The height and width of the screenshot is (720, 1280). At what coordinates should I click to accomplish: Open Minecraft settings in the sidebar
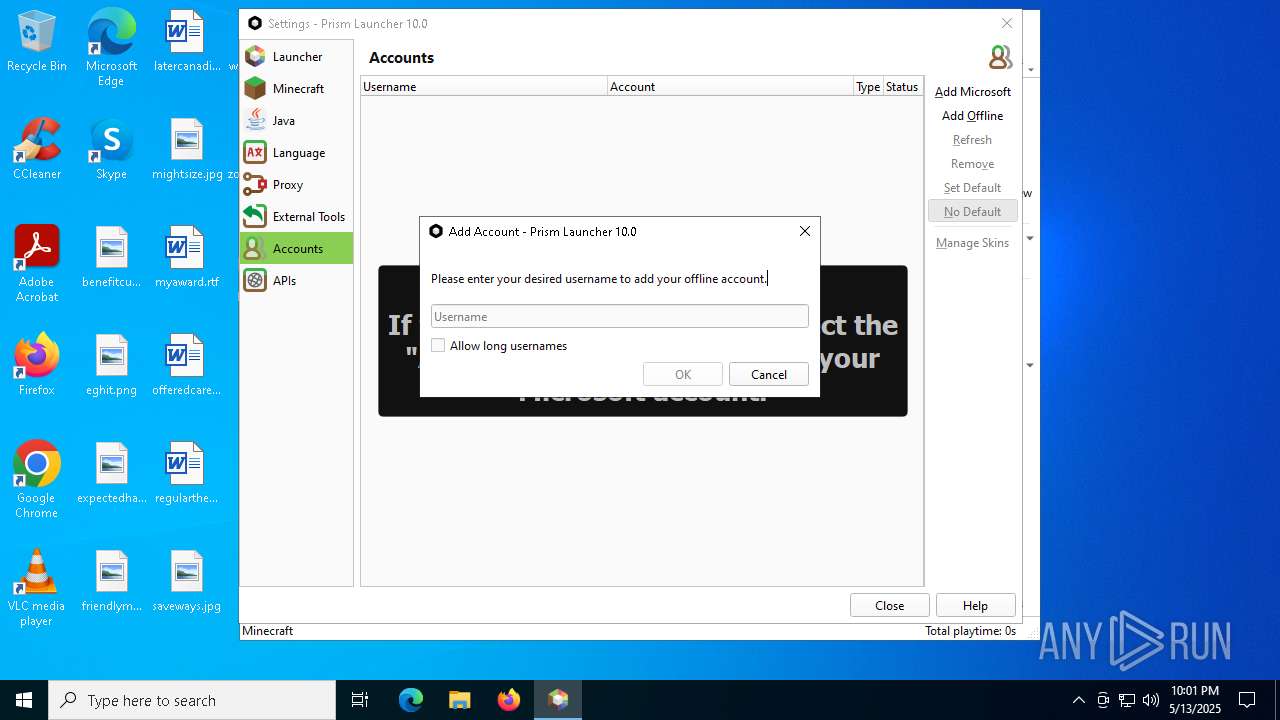tap(296, 89)
